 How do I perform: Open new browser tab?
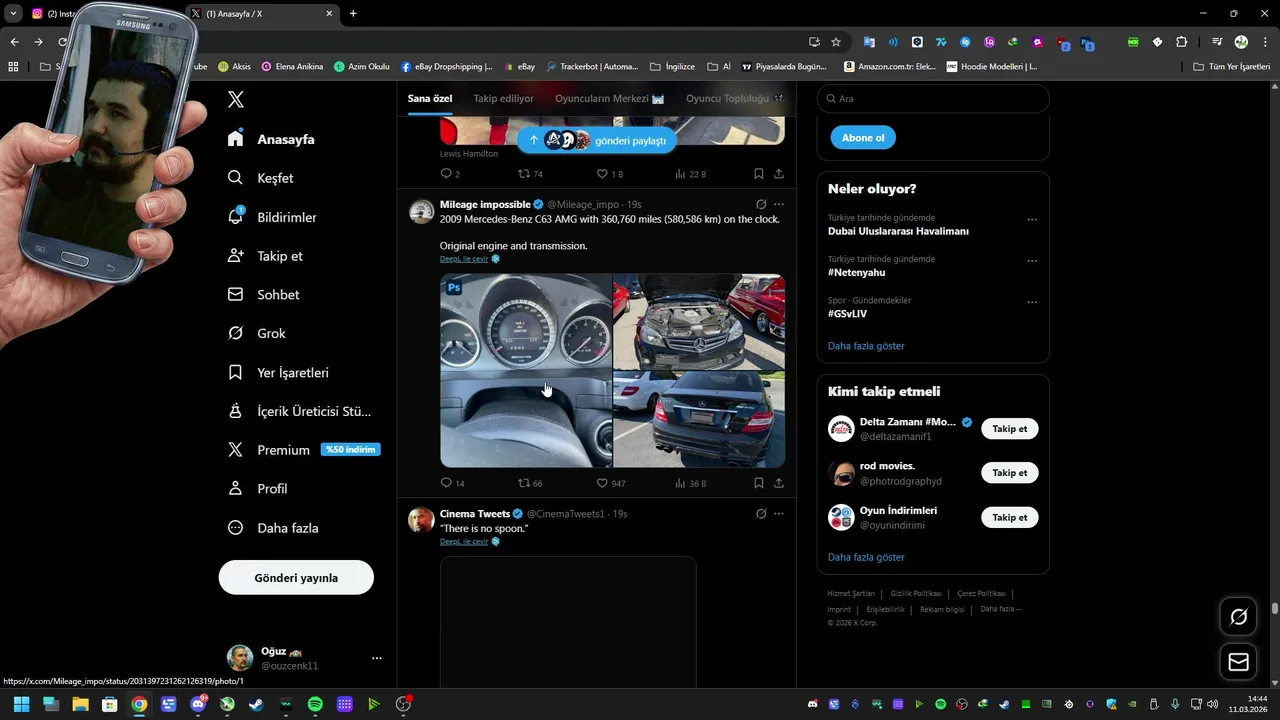point(353,14)
